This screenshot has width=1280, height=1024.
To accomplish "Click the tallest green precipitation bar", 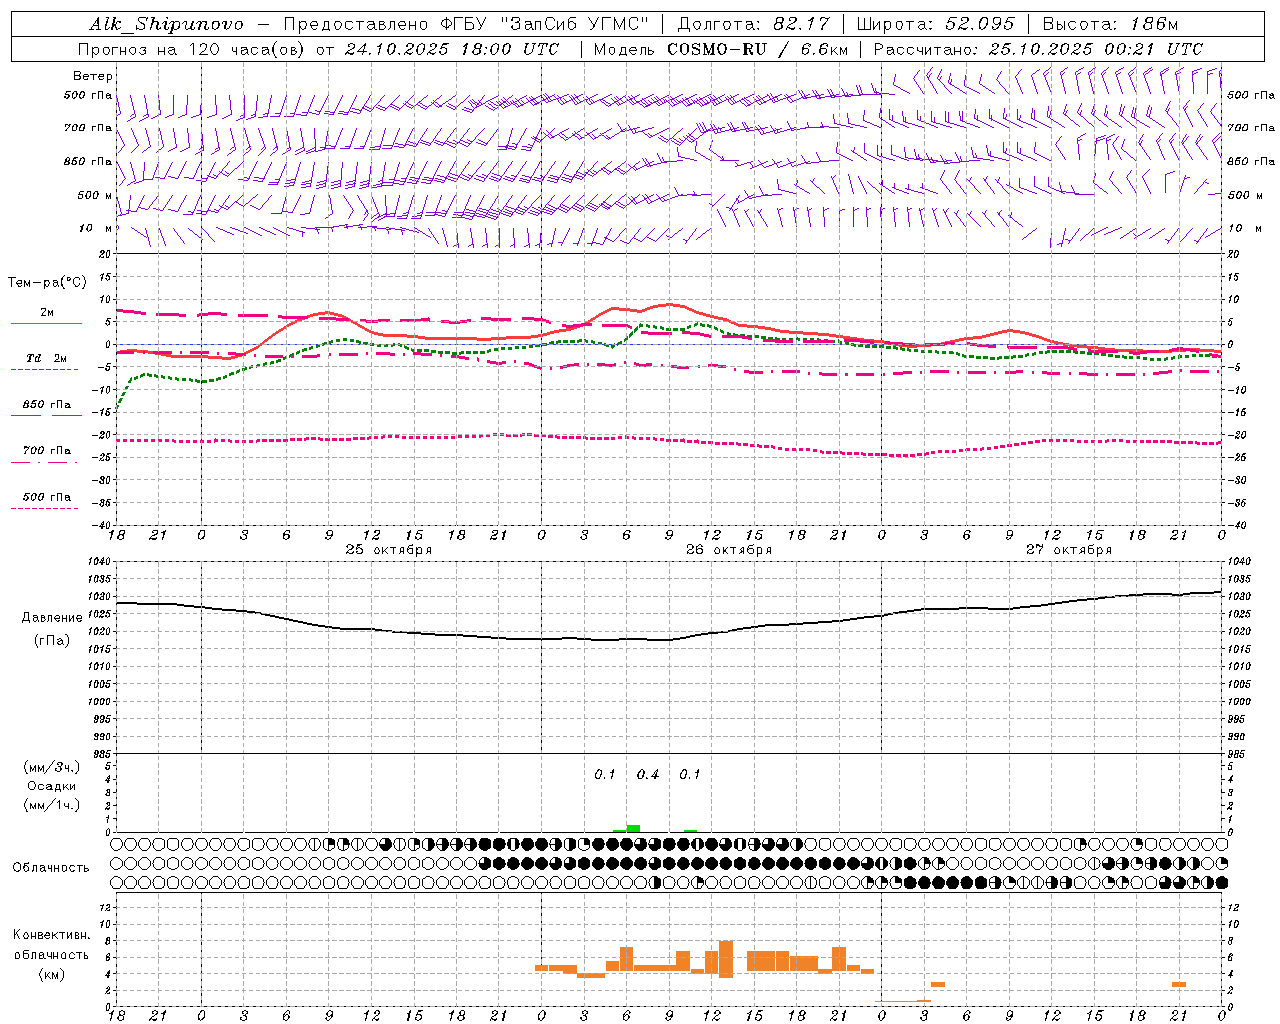I will [633, 828].
